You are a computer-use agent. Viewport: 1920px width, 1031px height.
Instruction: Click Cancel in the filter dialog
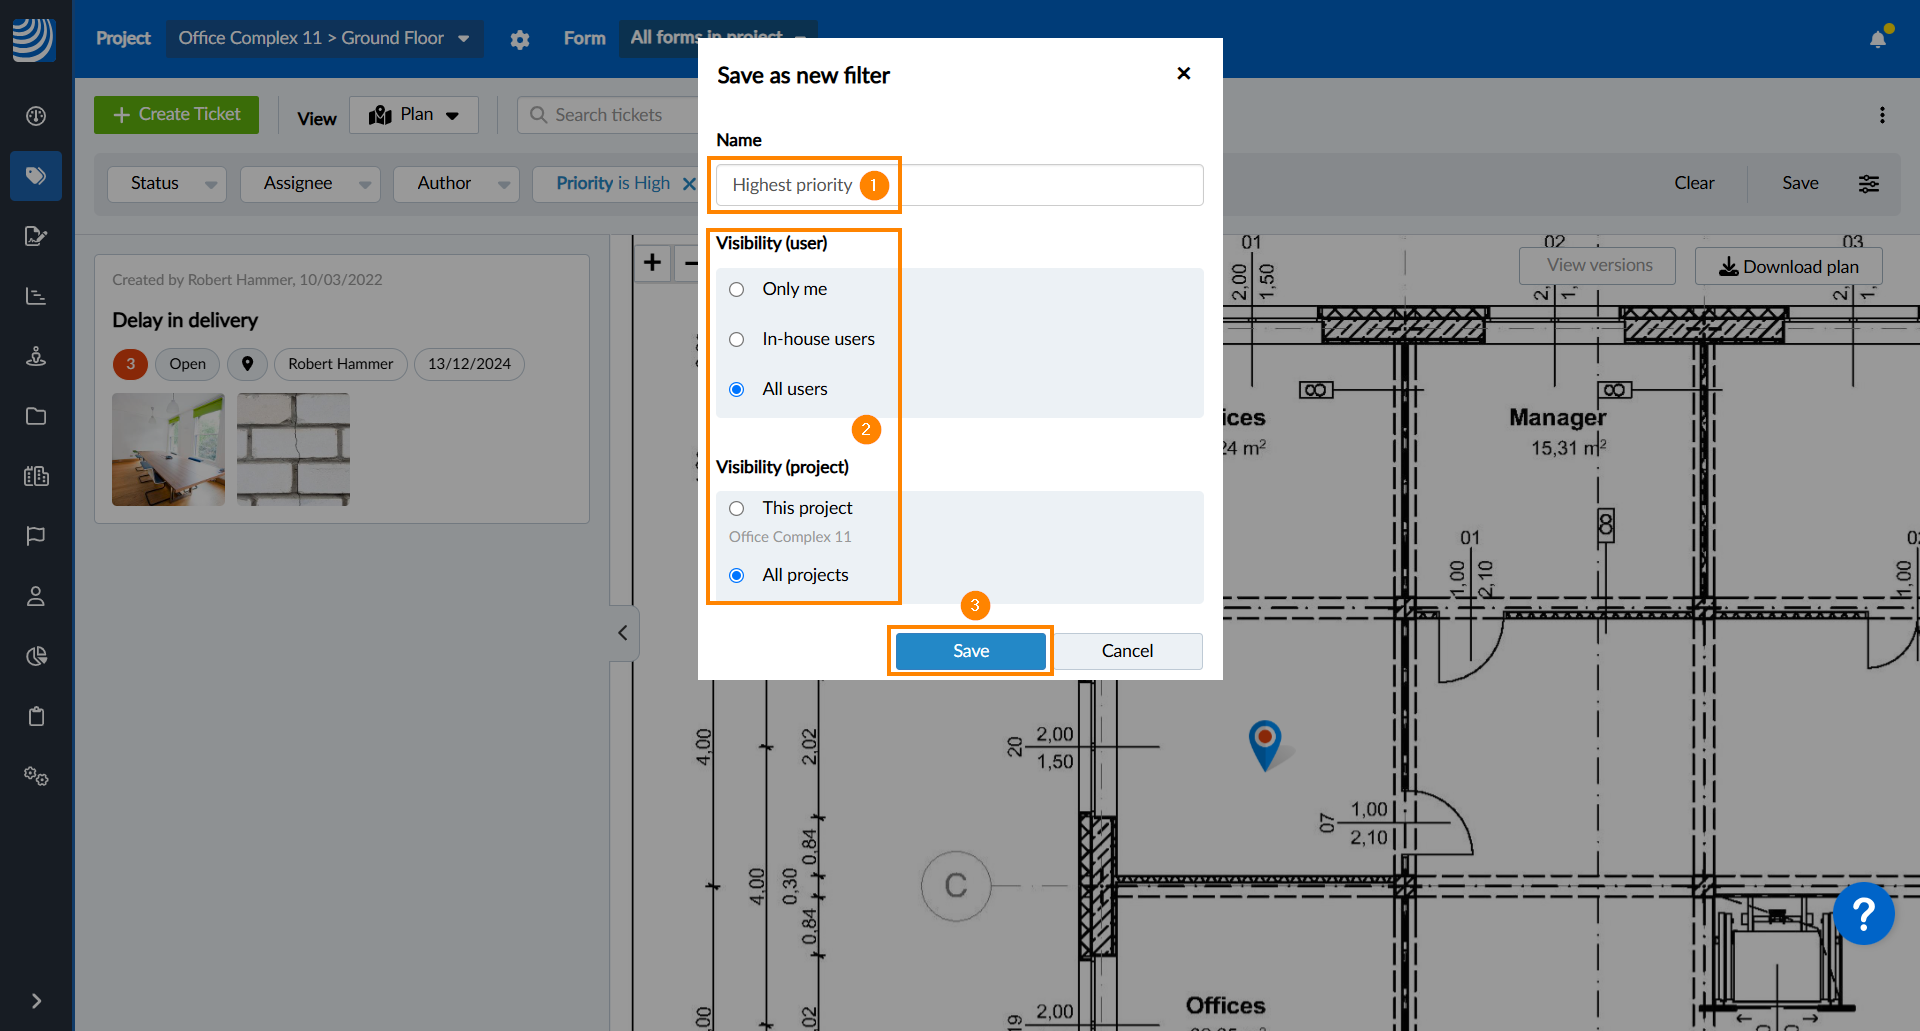point(1127,651)
